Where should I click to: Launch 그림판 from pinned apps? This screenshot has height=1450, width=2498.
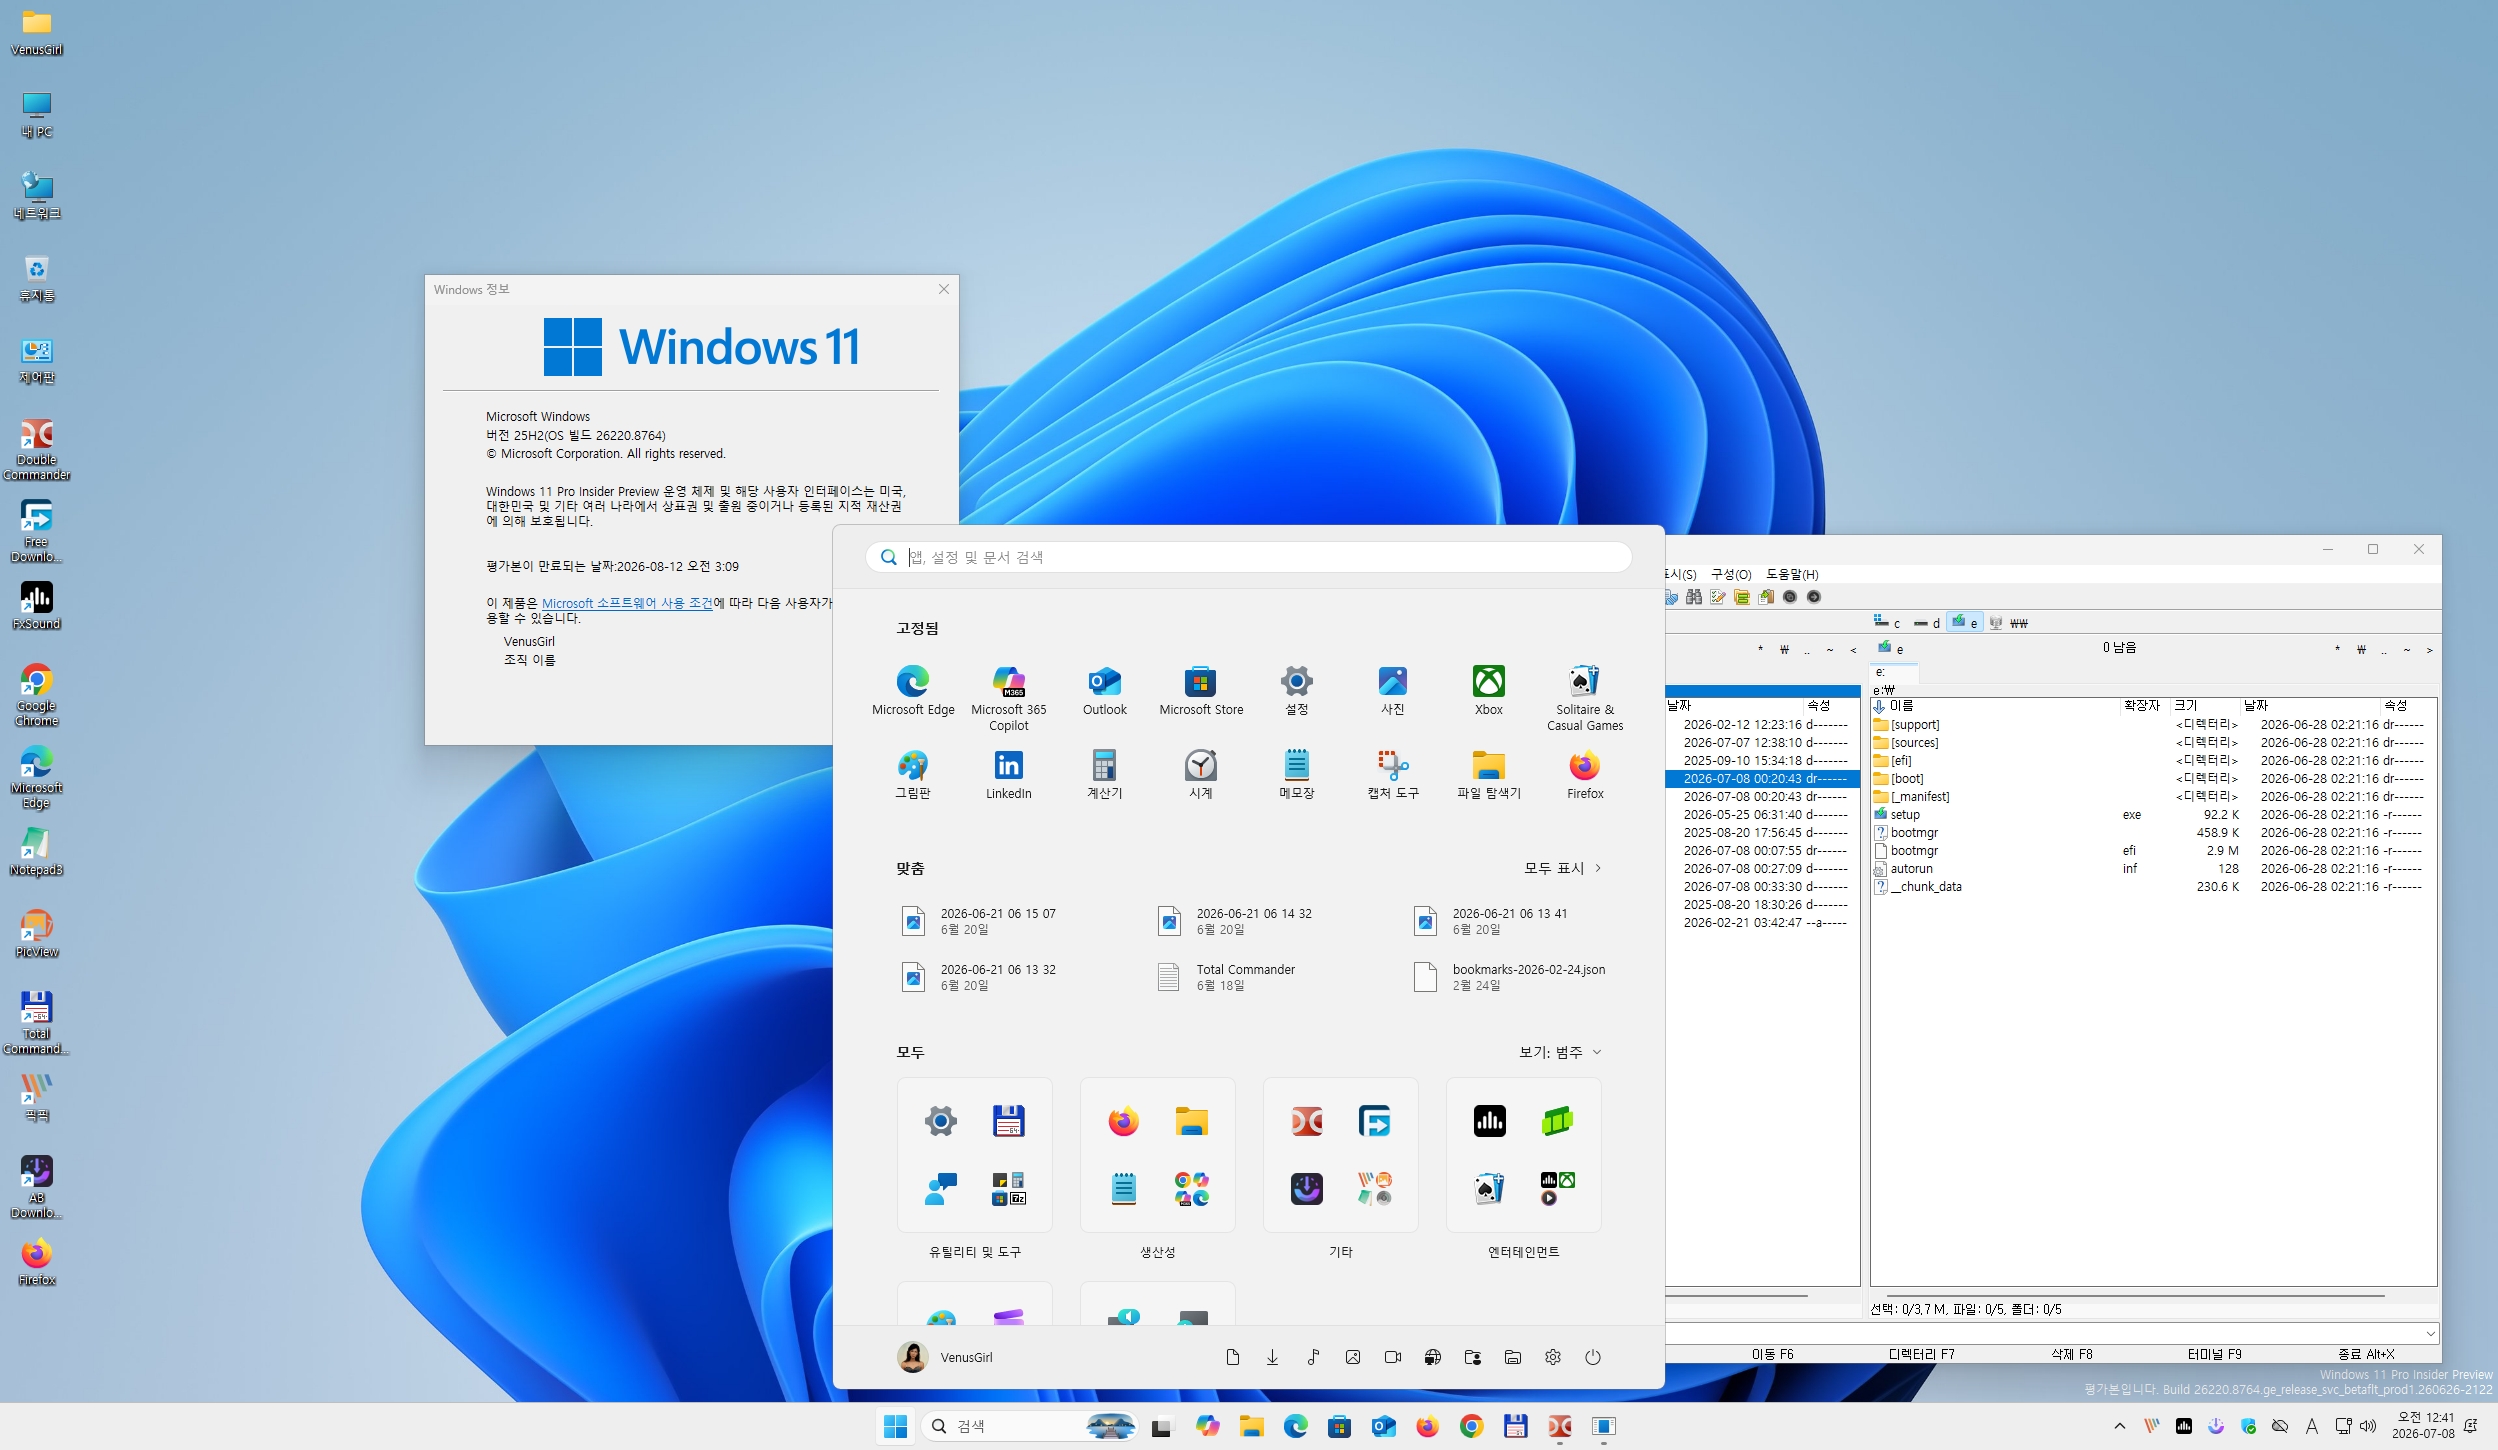pyautogui.click(x=913, y=775)
